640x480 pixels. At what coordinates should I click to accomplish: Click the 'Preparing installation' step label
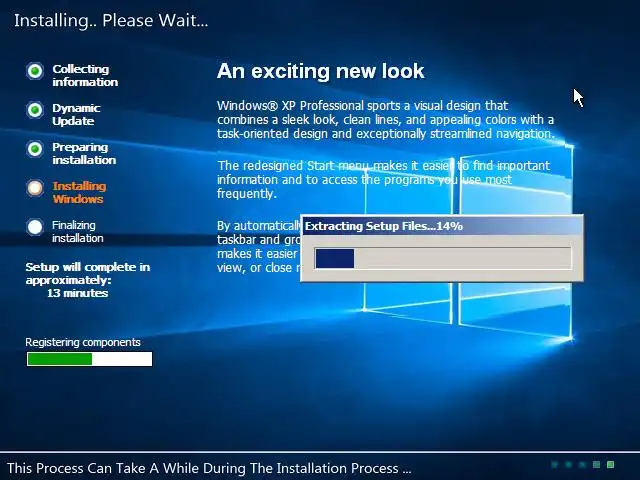coord(84,153)
